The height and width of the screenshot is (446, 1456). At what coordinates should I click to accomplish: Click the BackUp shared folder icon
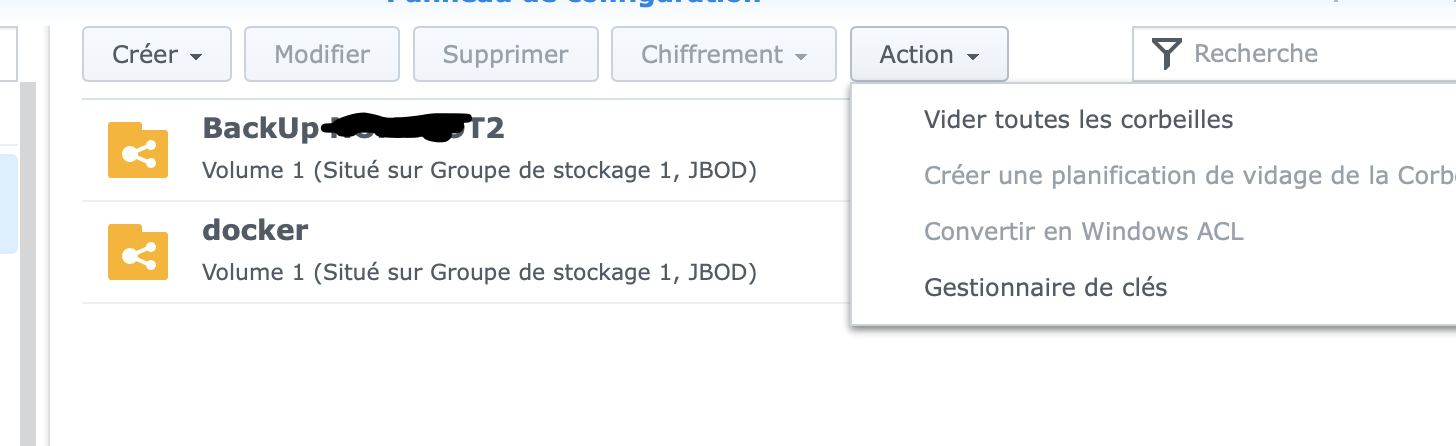[x=138, y=151]
